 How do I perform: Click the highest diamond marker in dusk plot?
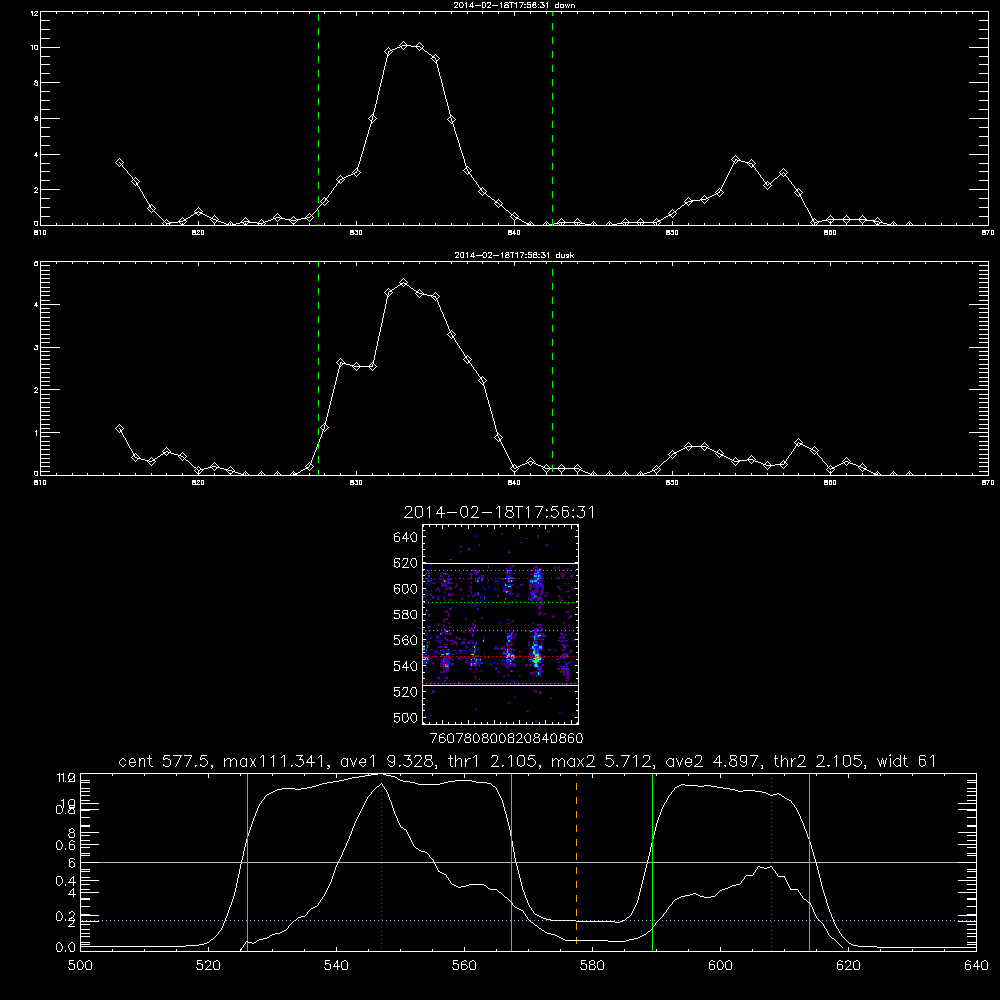[404, 283]
